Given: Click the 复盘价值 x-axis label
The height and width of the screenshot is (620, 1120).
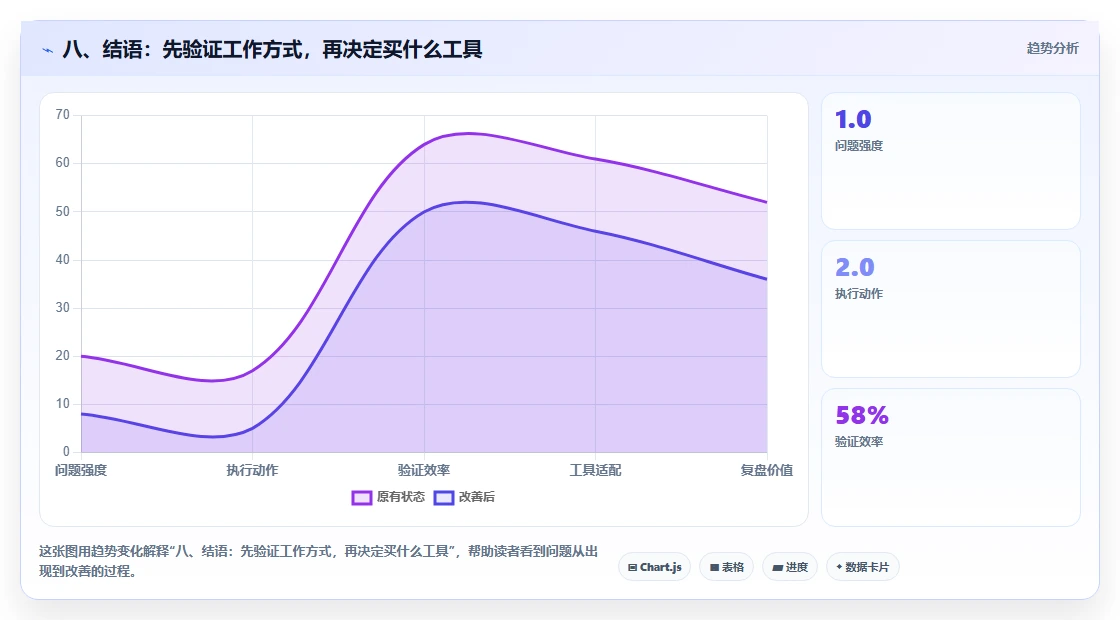Looking at the screenshot, I should 766,470.
